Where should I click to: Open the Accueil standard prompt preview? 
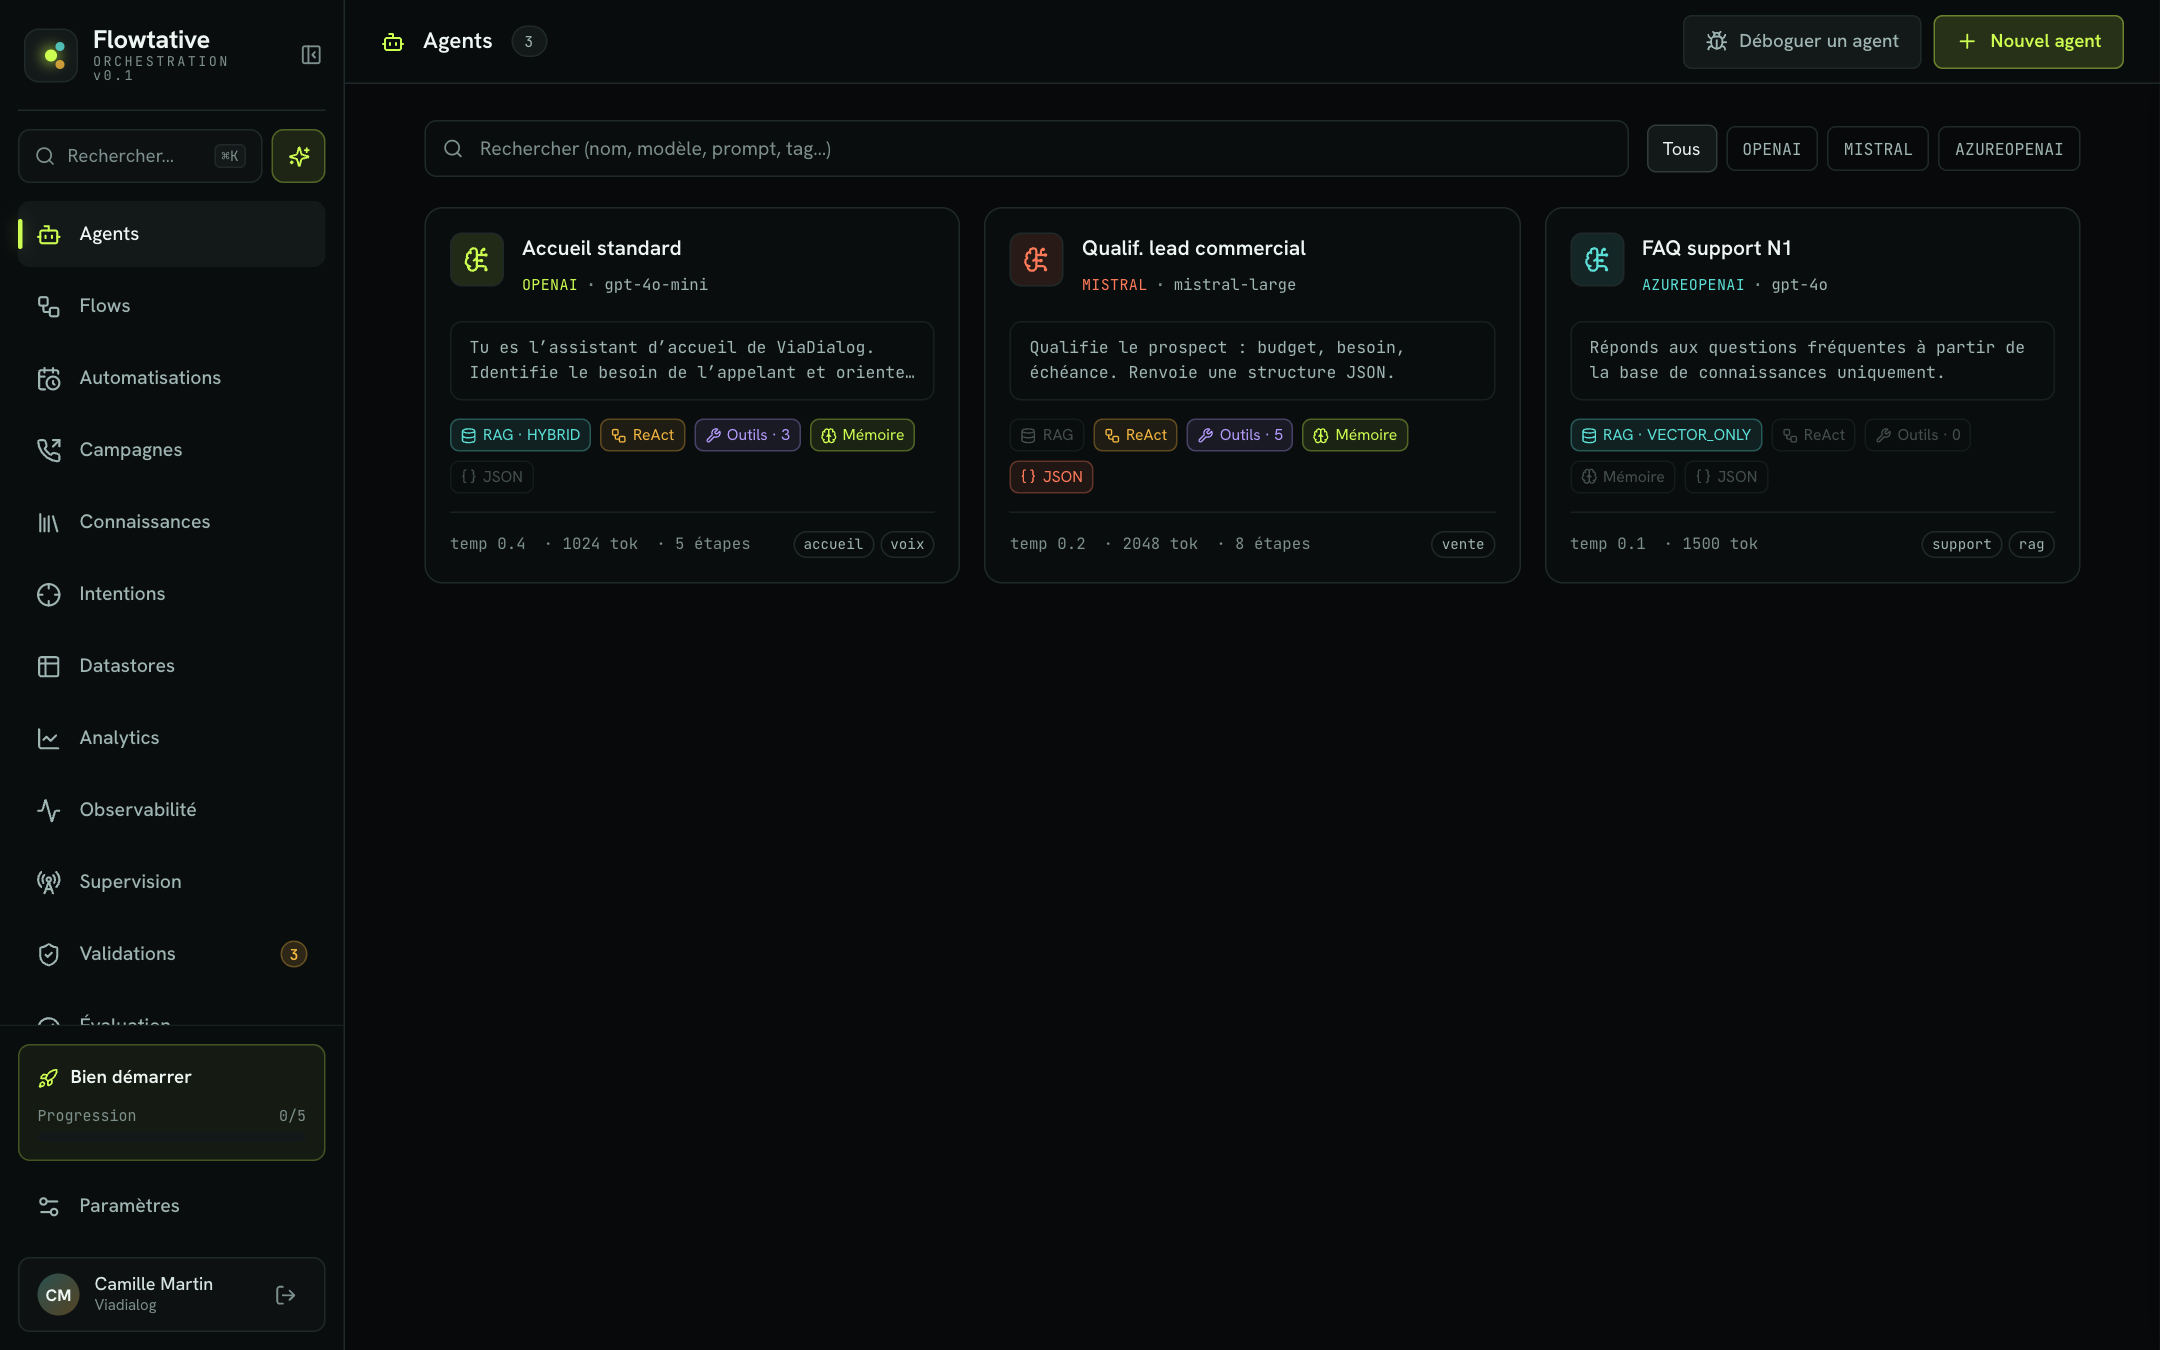pyautogui.click(x=692, y=360)
